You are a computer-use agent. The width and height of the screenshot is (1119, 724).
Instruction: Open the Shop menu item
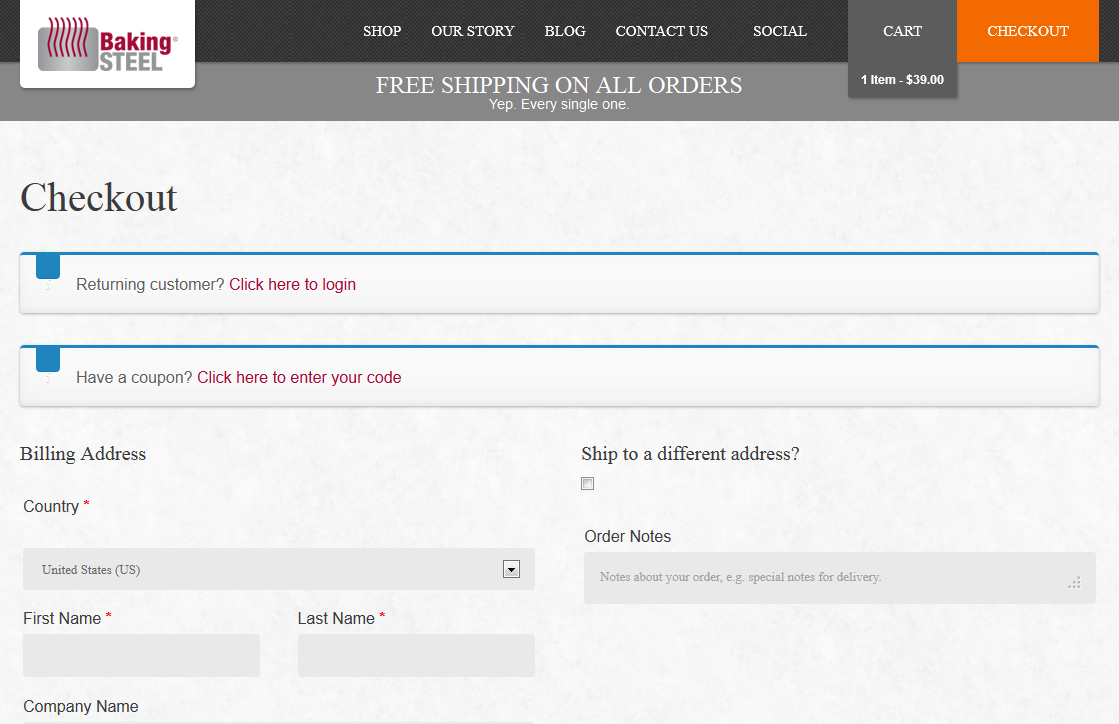tap(382, 31)
